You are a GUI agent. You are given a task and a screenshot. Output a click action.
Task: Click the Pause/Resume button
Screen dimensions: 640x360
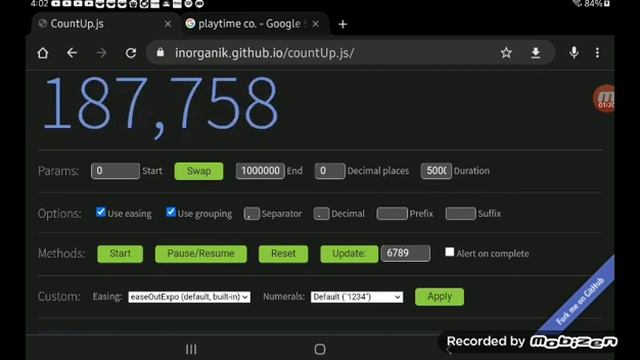click(x=201, y=253)
